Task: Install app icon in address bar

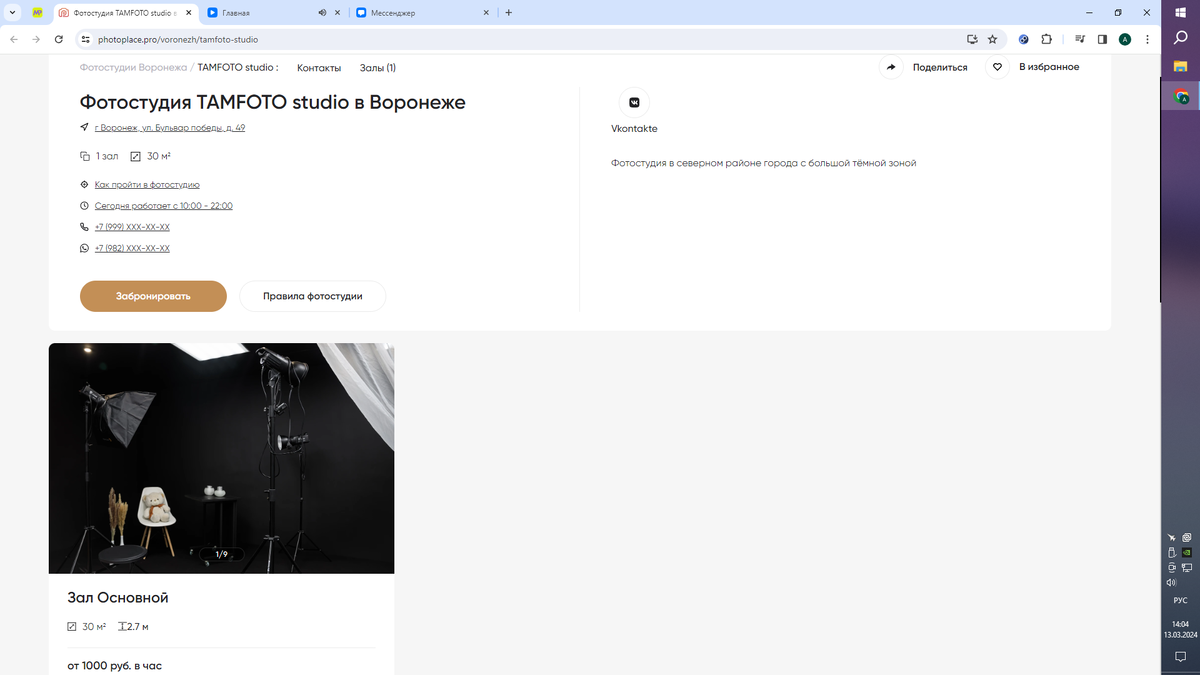Action: (972, 39)
